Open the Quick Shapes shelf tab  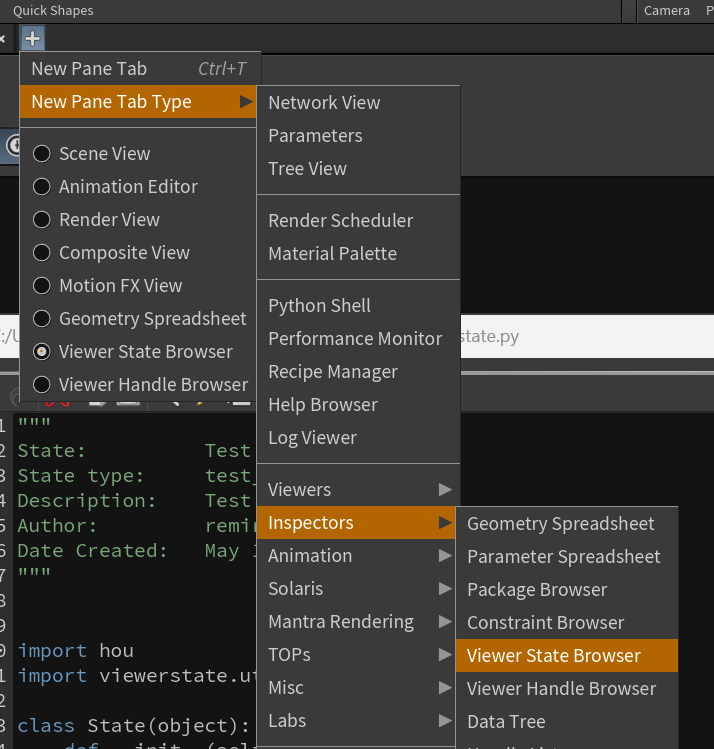53,11
